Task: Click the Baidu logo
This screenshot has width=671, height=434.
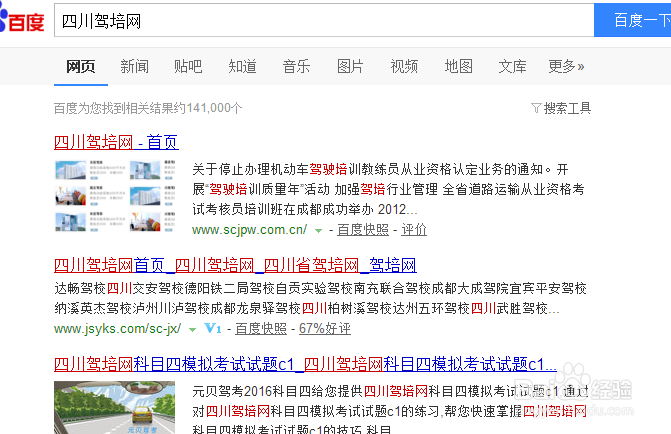Action: (21, 19)
